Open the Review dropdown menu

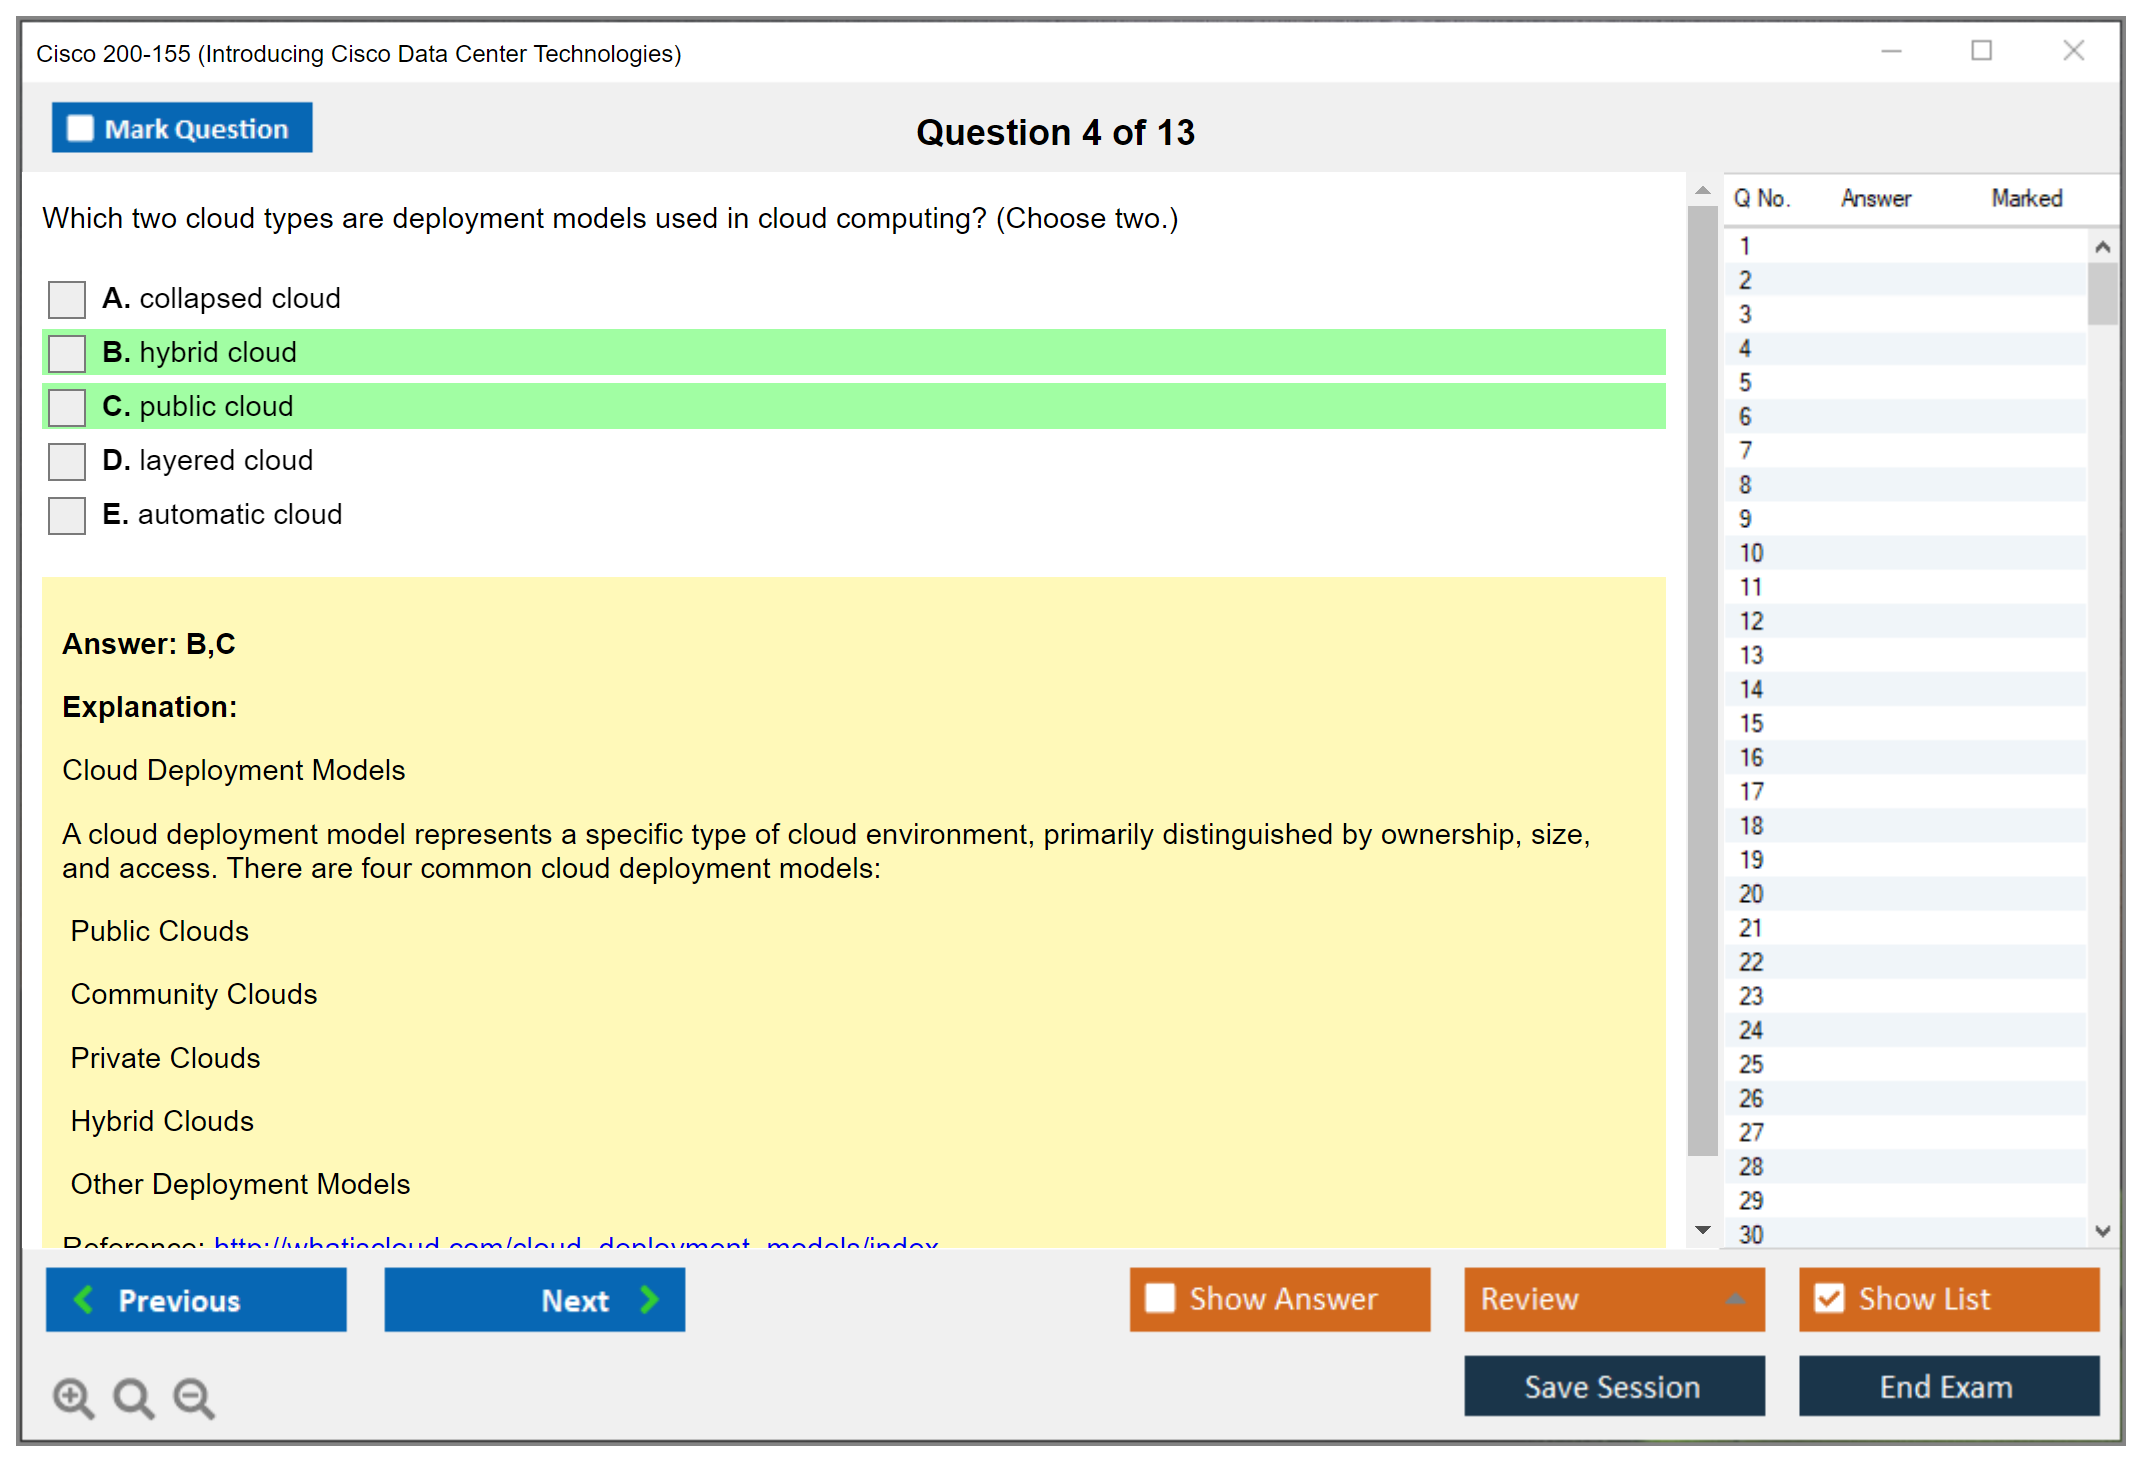click(1734, 1299)
